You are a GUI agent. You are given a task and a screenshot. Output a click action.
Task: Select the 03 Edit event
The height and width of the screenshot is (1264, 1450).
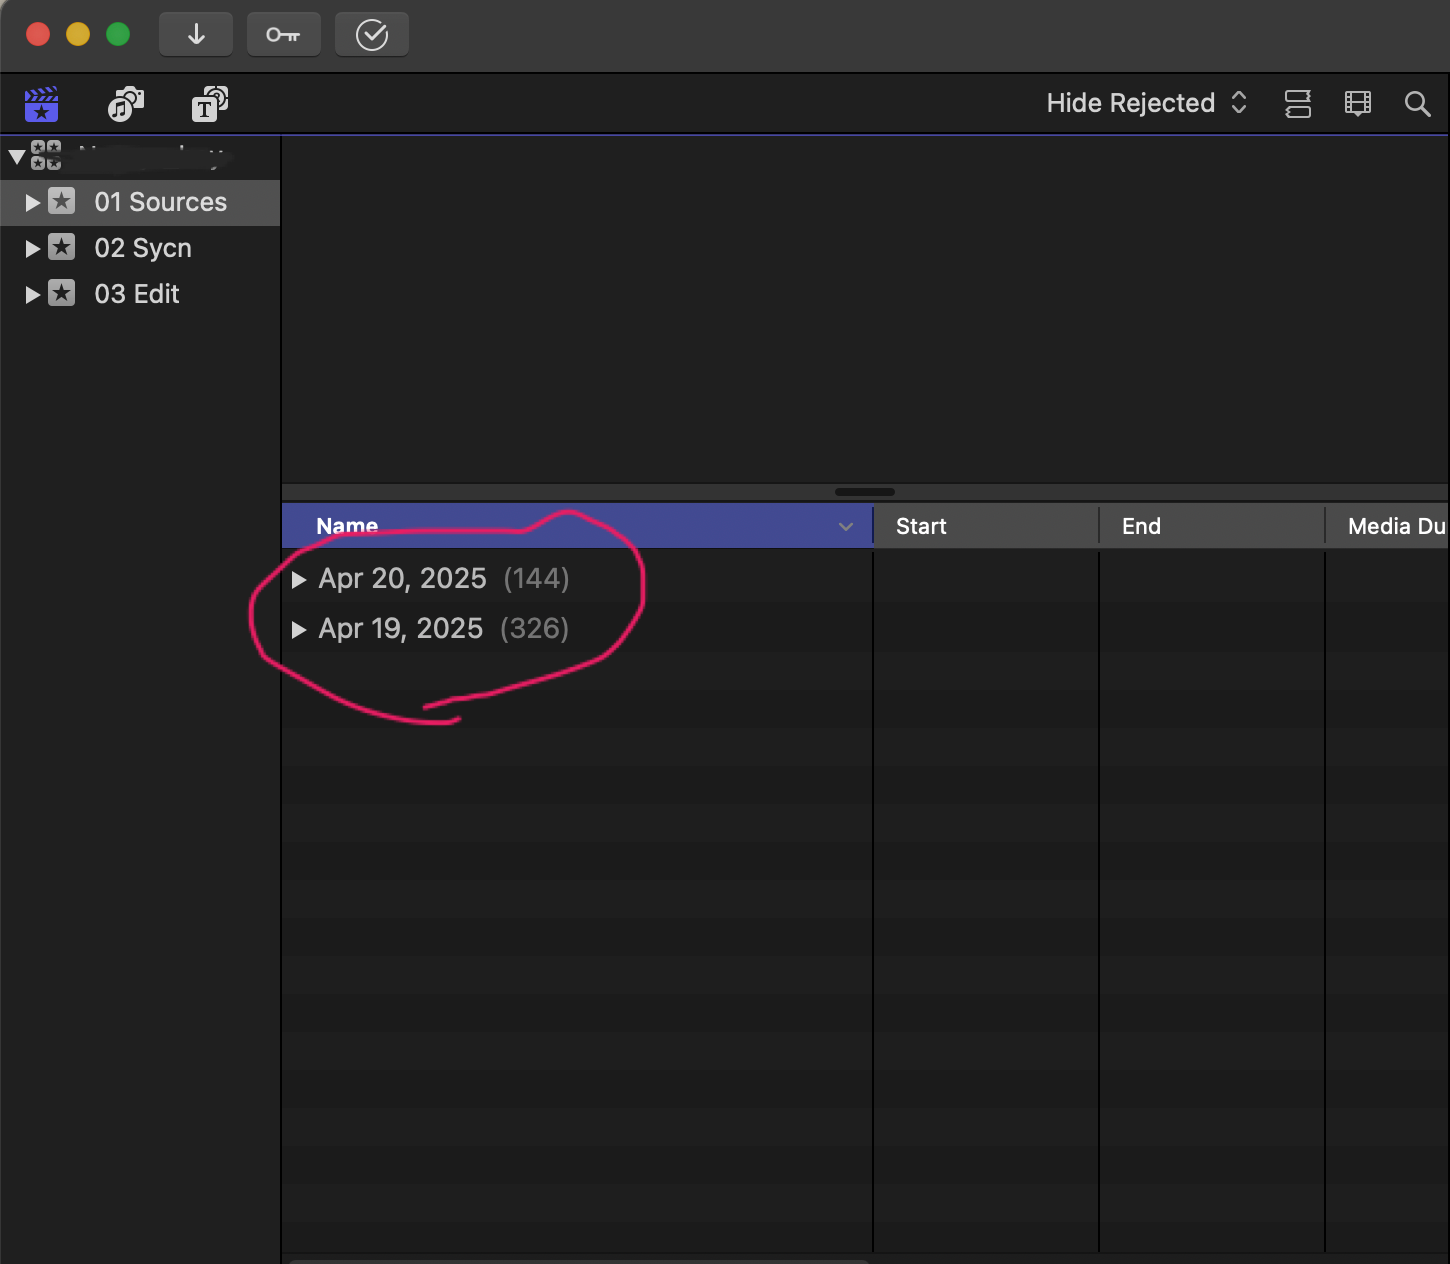(x=137, y=294)
